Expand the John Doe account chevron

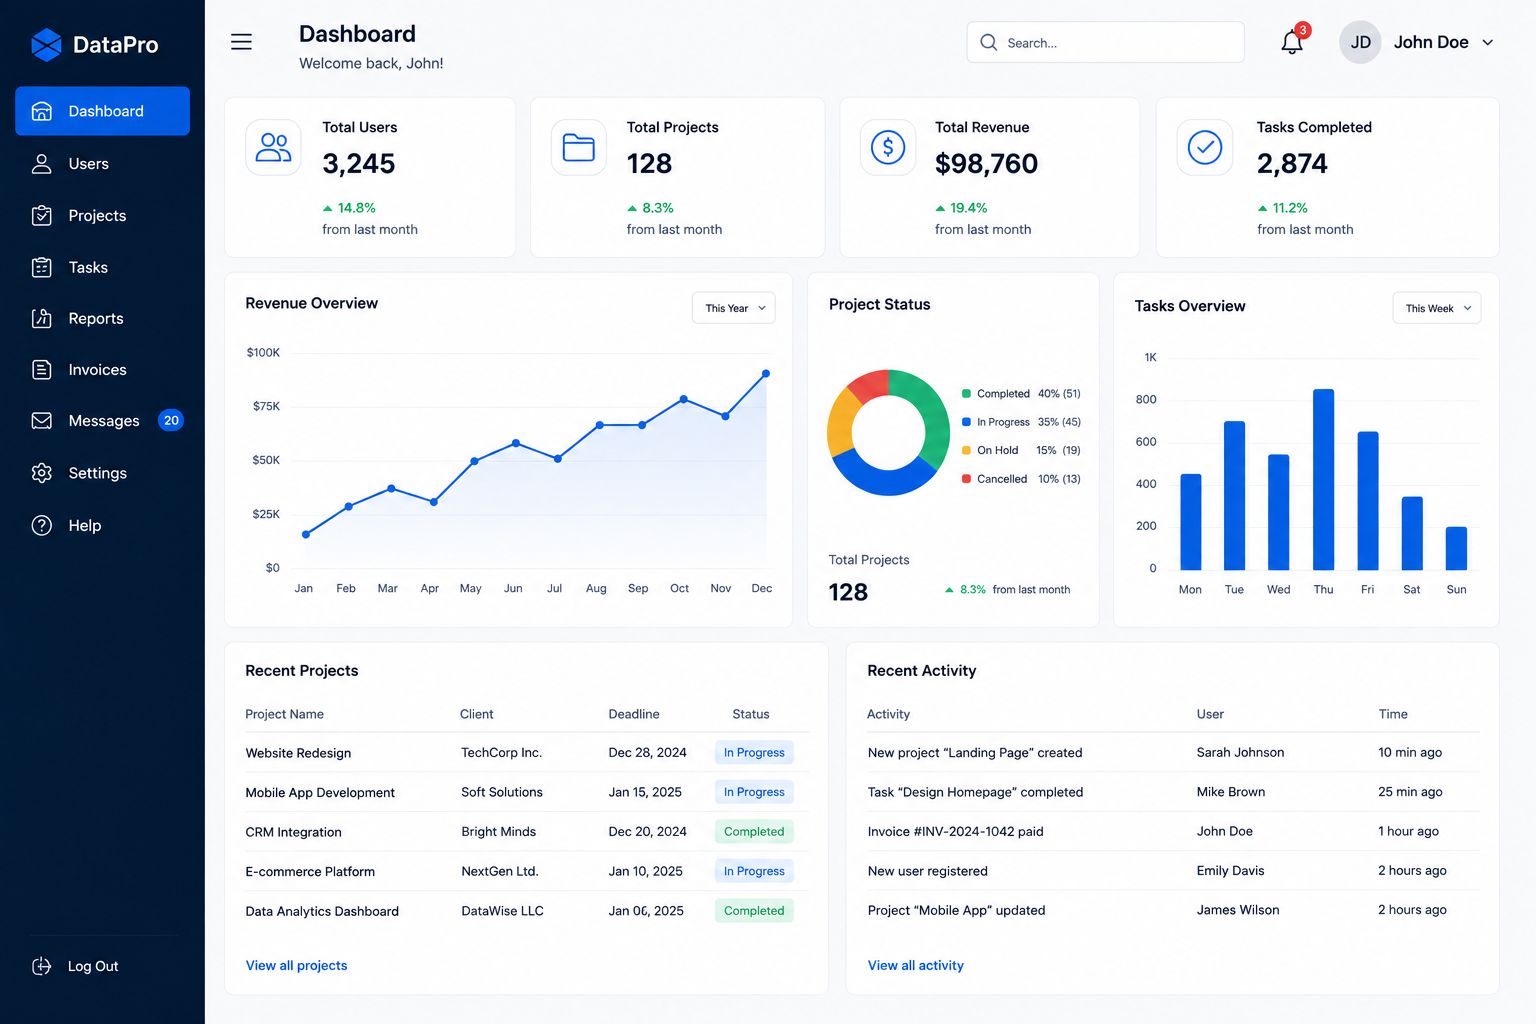1488,43
